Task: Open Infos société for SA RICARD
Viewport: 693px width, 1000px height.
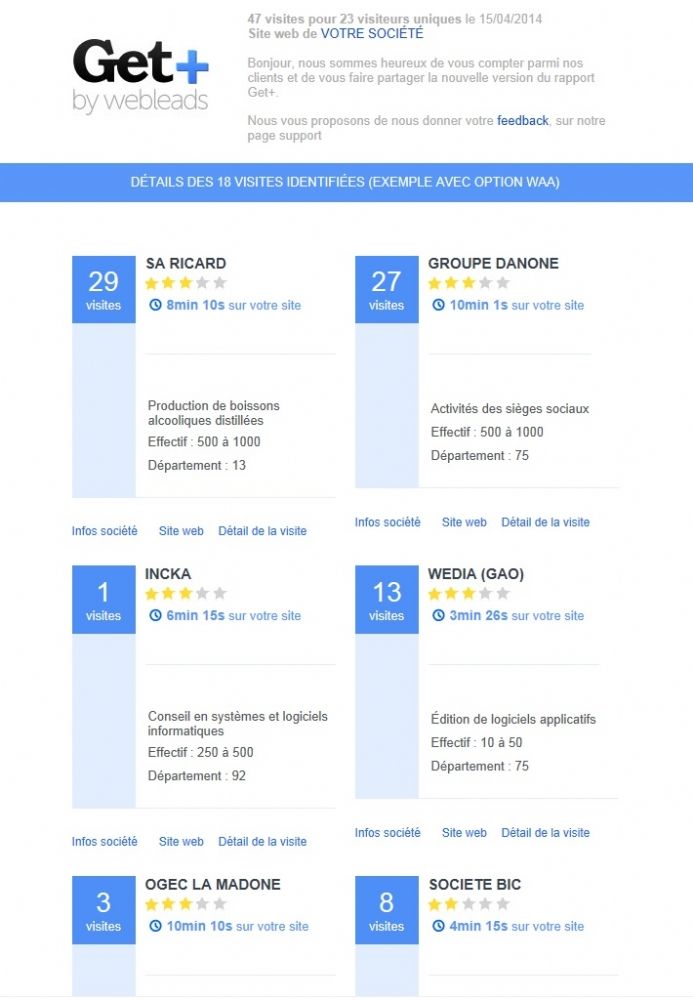Action: (105, 531)
